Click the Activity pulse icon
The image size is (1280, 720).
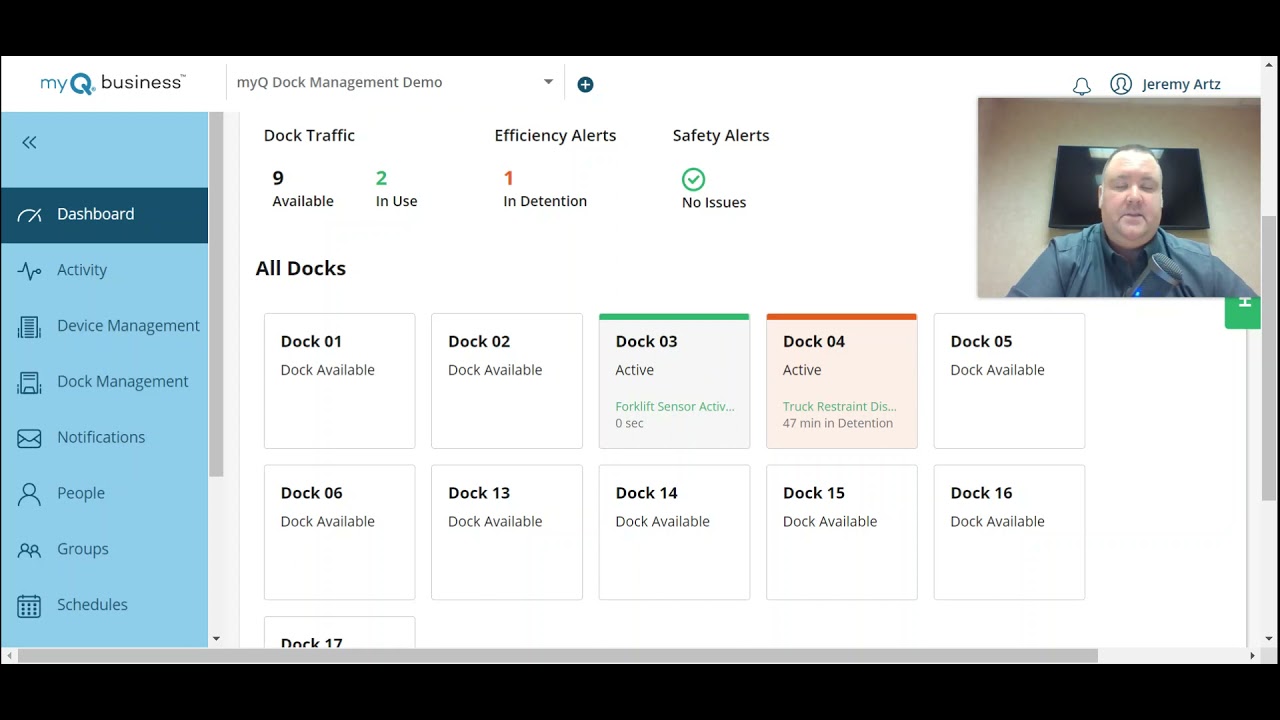point(29,271)
